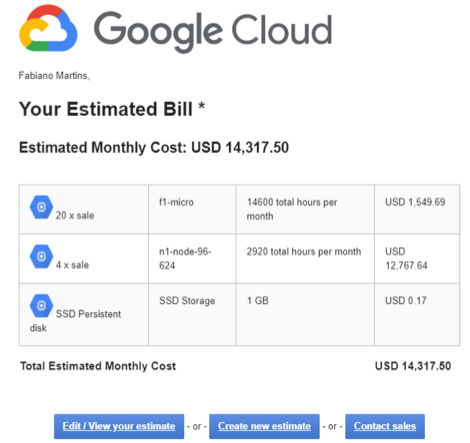Click the compute icon beside 4 x sale

(x=41, y=256)
